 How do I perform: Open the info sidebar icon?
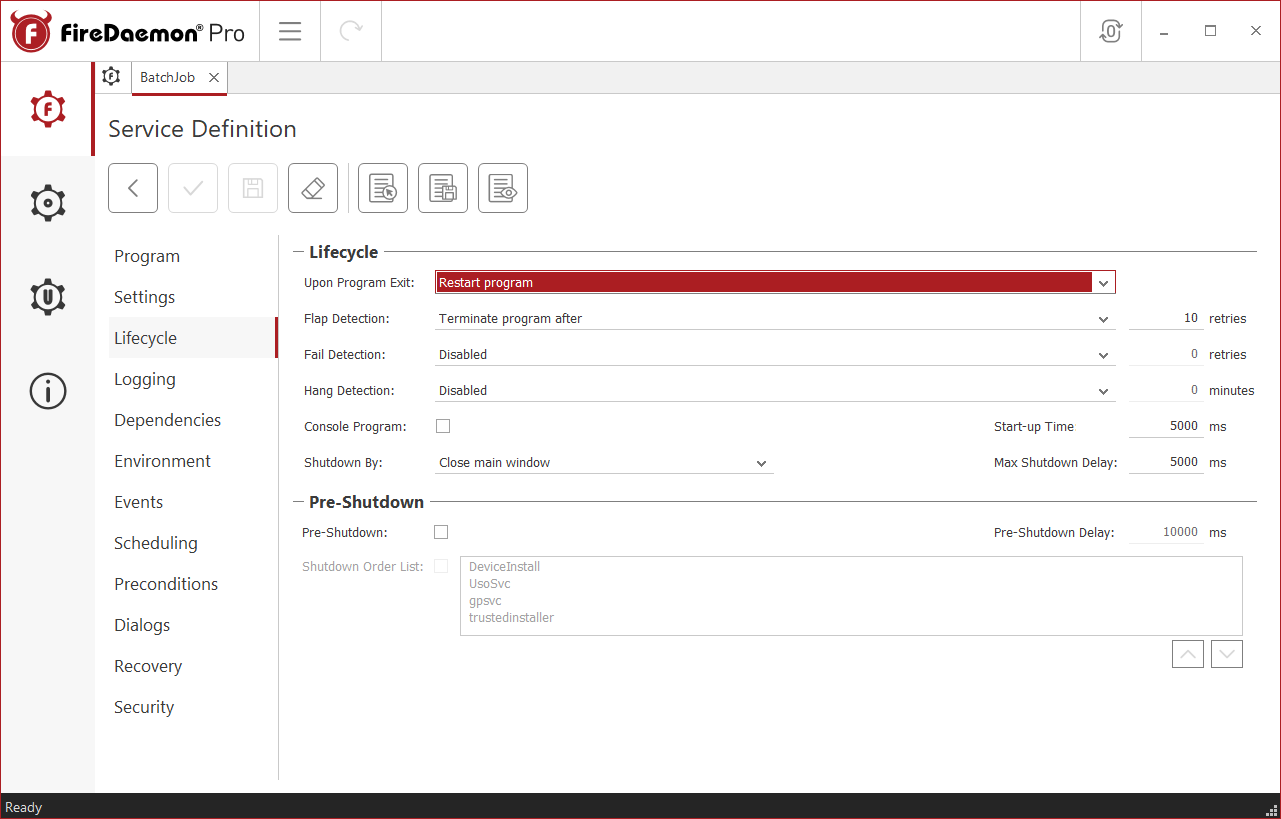(47, 391)
